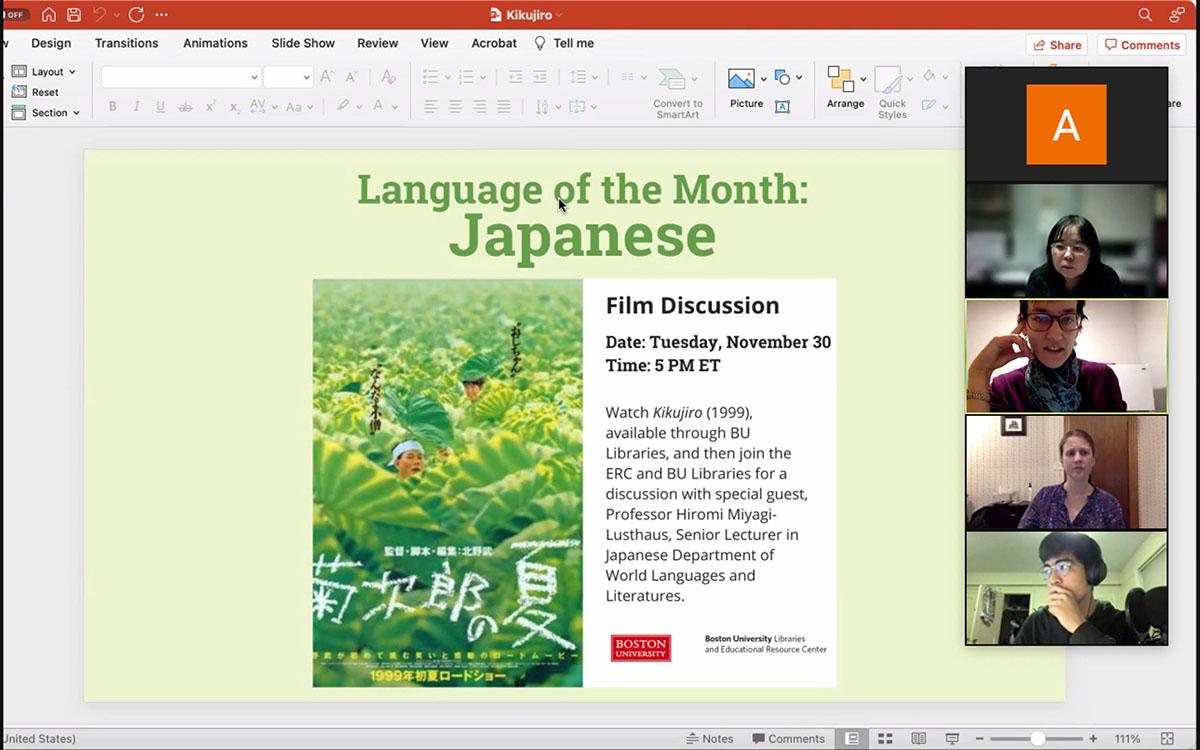This screenshot has width=1200, height=750.
Task: Go to the Slide Show tab
Action: pos(303,43)
